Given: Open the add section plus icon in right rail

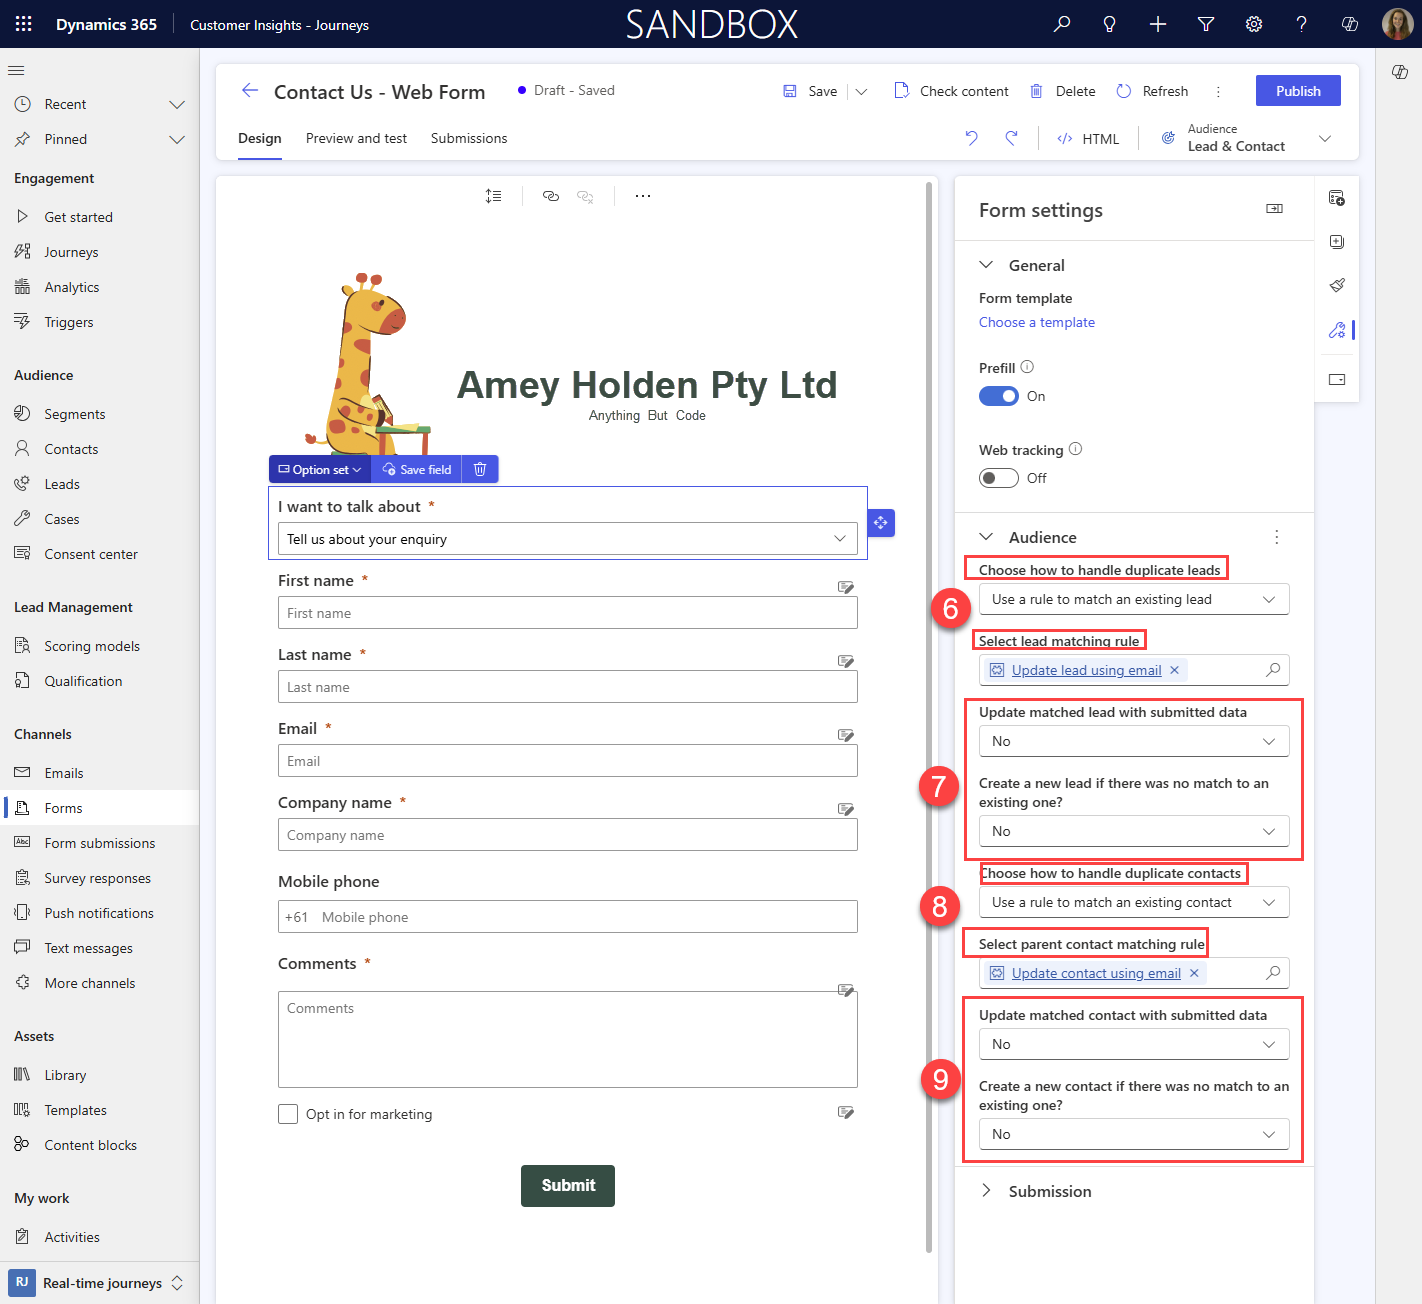Looking at the screenshot, I should 1337,242.
